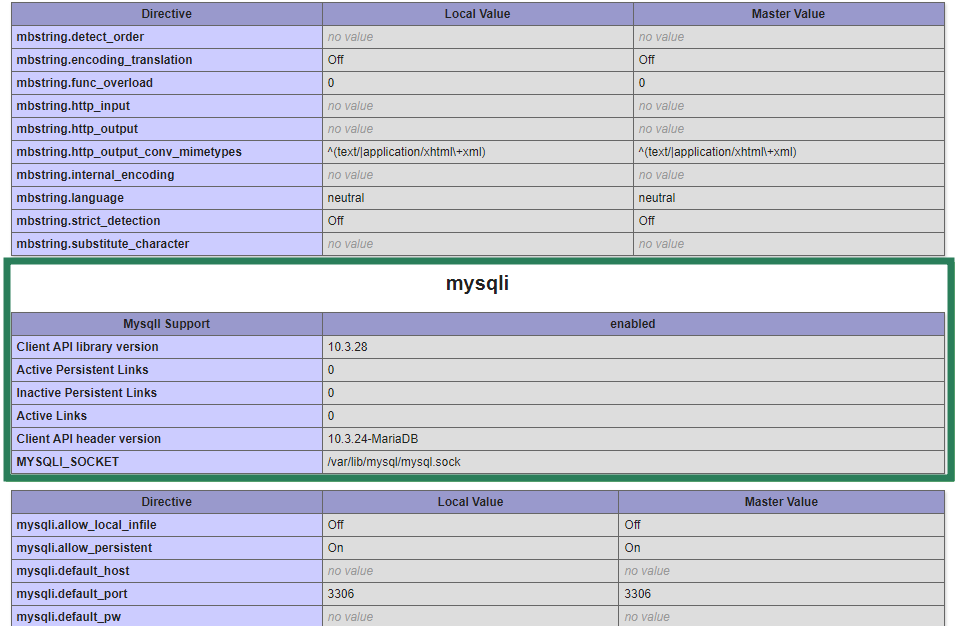
Task: Select the Inactive Persistent Links label
Action: pos(87,392)
